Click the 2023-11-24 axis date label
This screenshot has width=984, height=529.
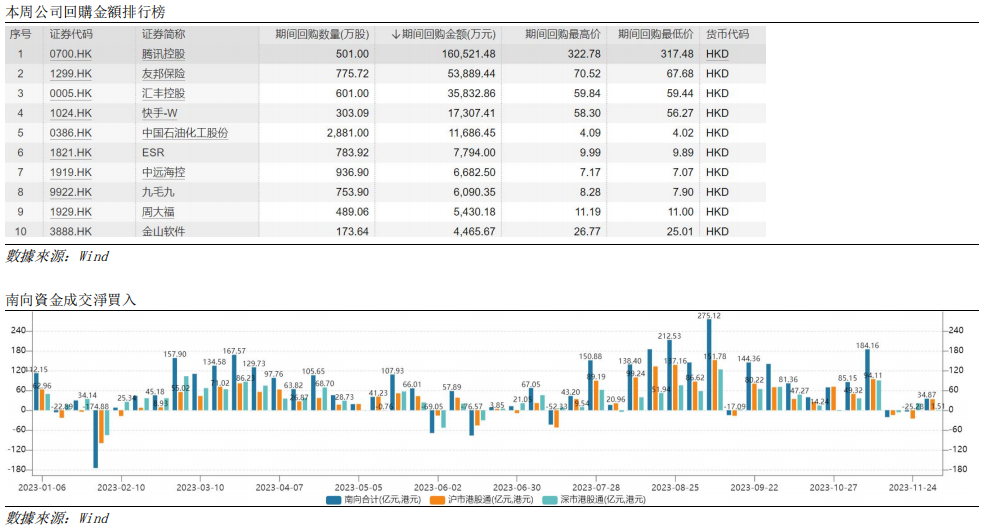coord(912,488)
